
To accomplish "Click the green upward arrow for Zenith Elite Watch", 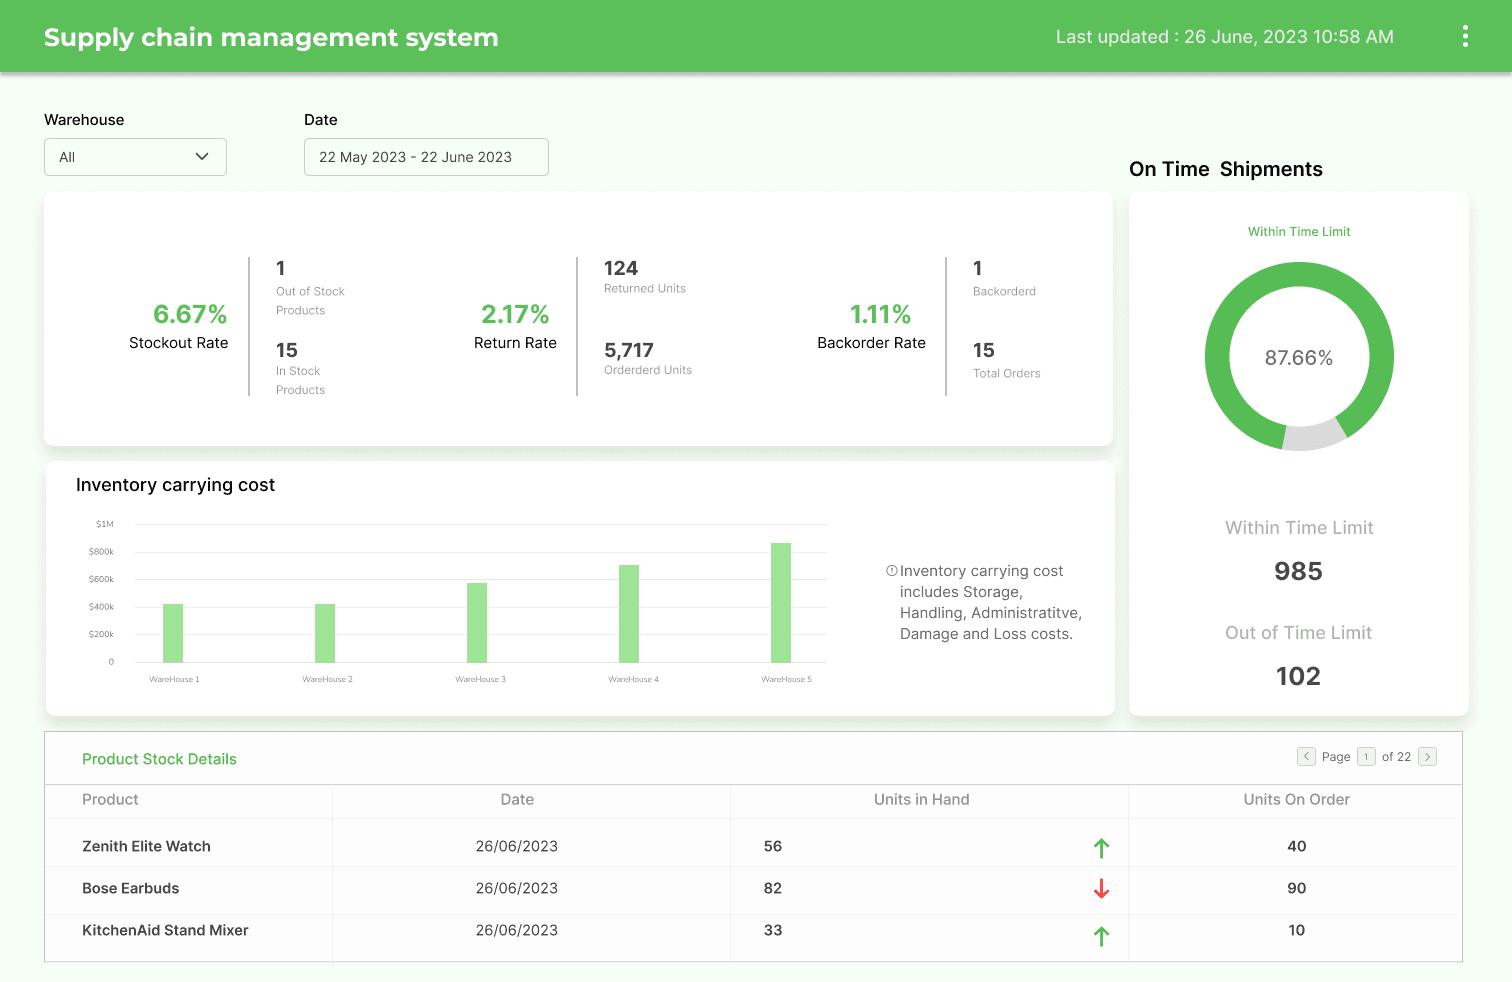I will coord(1101,847).
